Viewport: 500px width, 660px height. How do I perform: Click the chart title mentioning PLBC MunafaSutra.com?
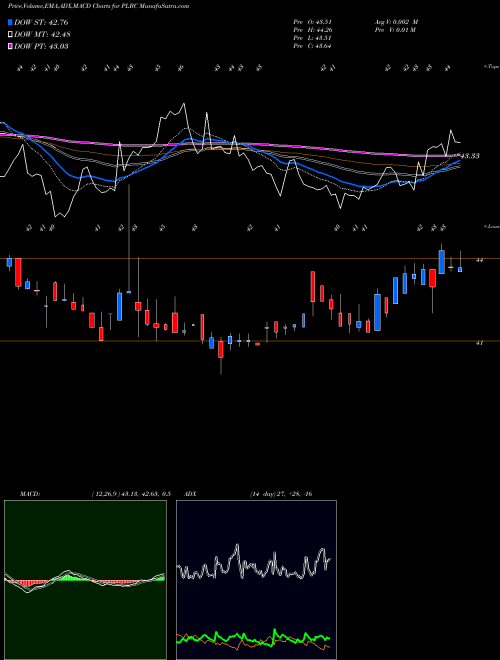click(98, 6)
